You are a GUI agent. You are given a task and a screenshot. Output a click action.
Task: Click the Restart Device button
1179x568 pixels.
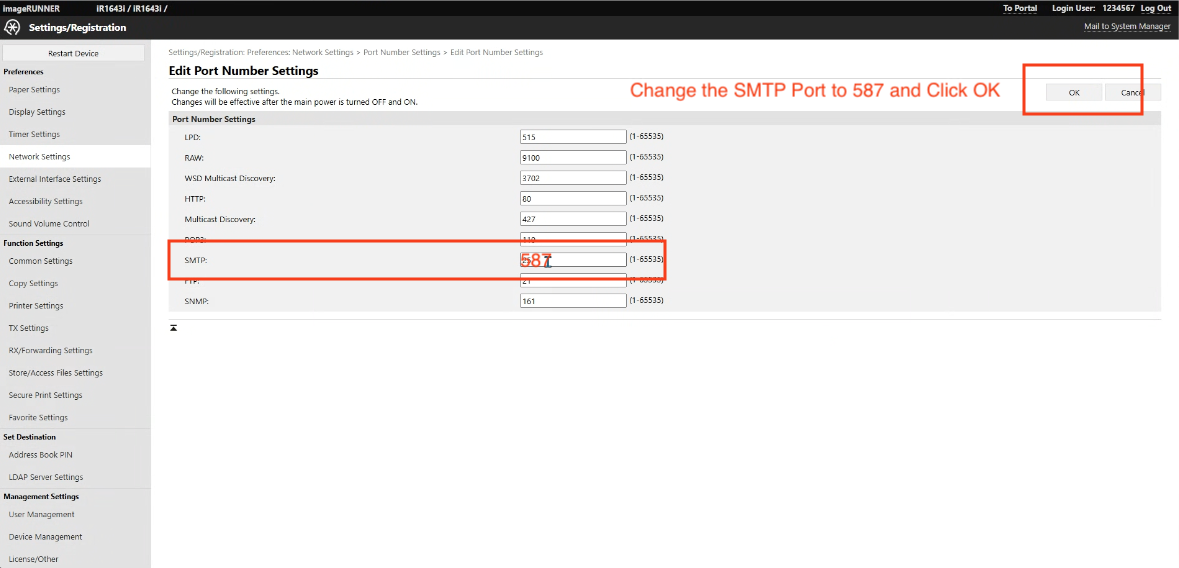point(73,53)
